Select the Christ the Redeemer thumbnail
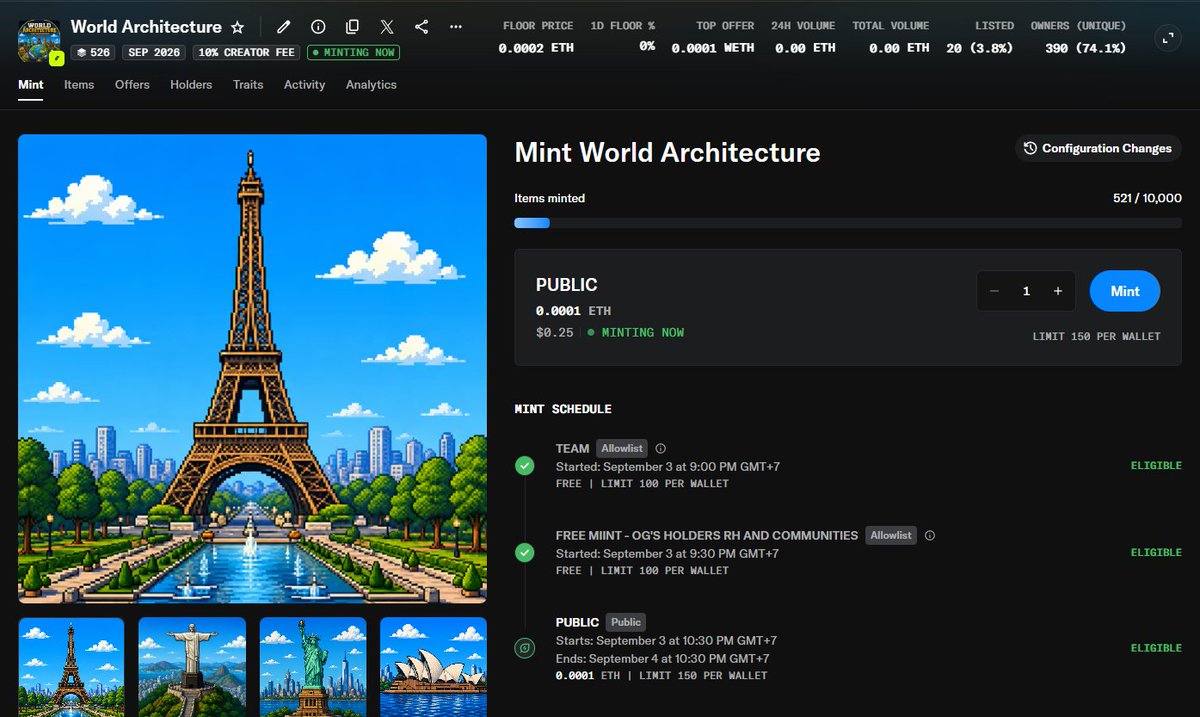This screenshot has width=1200, height=717. (192, 667)
